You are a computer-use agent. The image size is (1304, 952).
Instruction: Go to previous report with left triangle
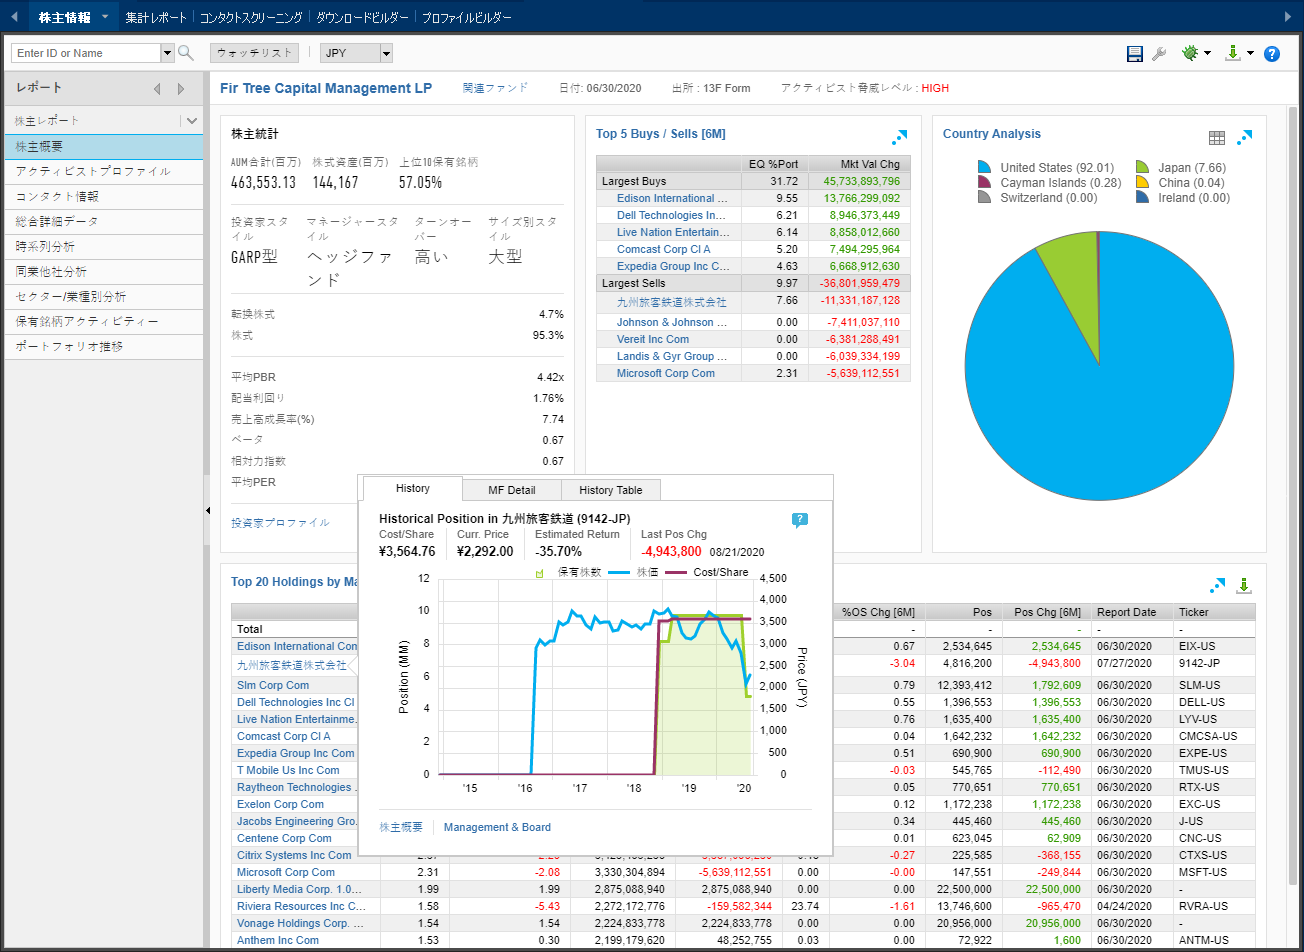(x=157, y=89)
